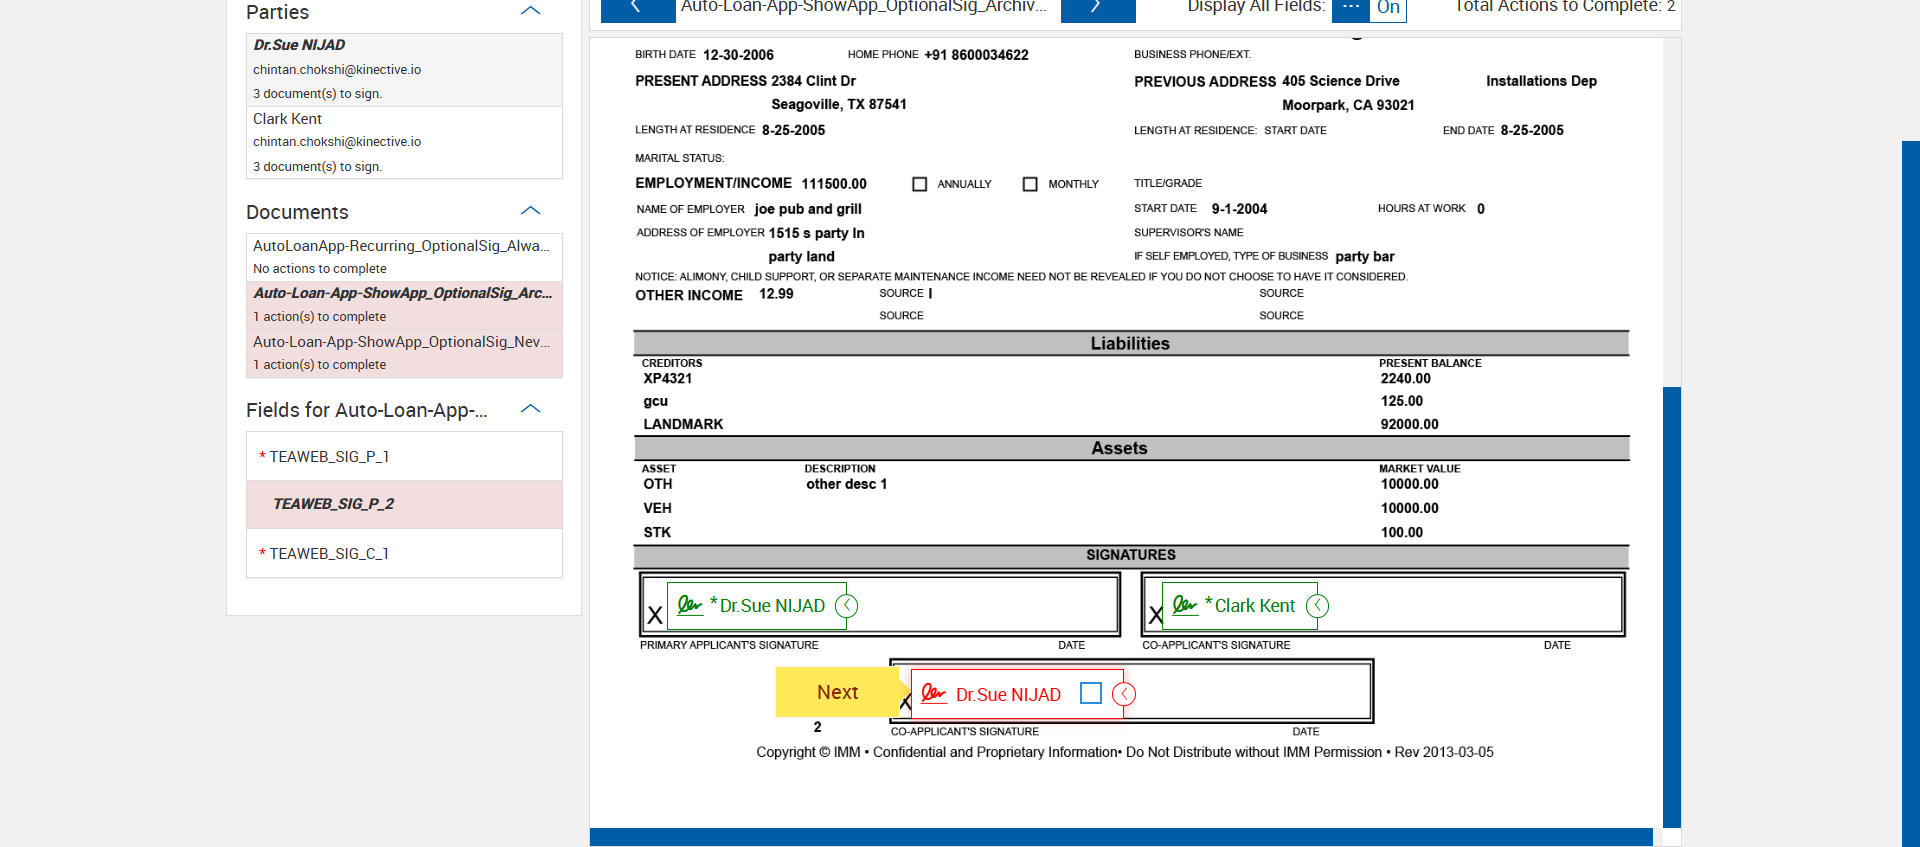Select field TEAWEB_SIG_C_1
This screenshot has height=847, width=1920.
point(404,553)
